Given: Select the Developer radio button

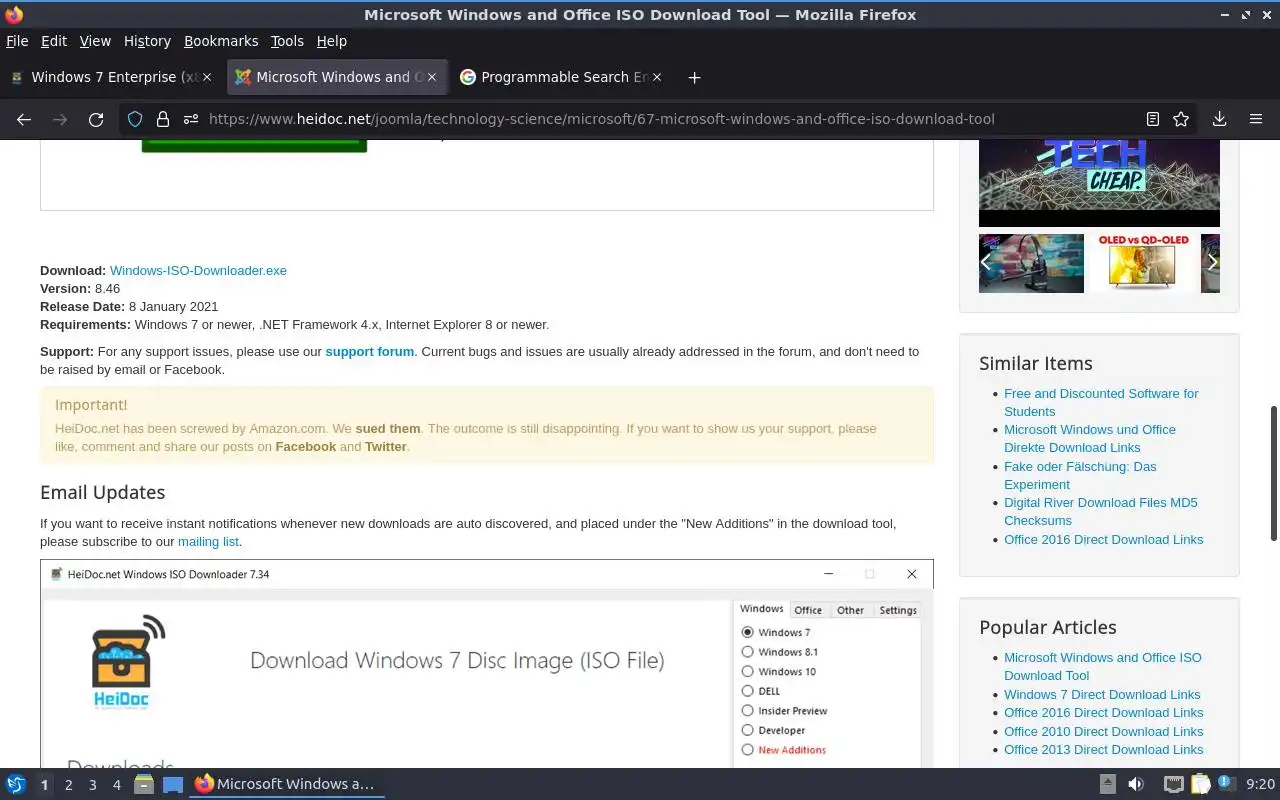Looking at the screenshot, I should pyautogui.click(x=747, y=730).
